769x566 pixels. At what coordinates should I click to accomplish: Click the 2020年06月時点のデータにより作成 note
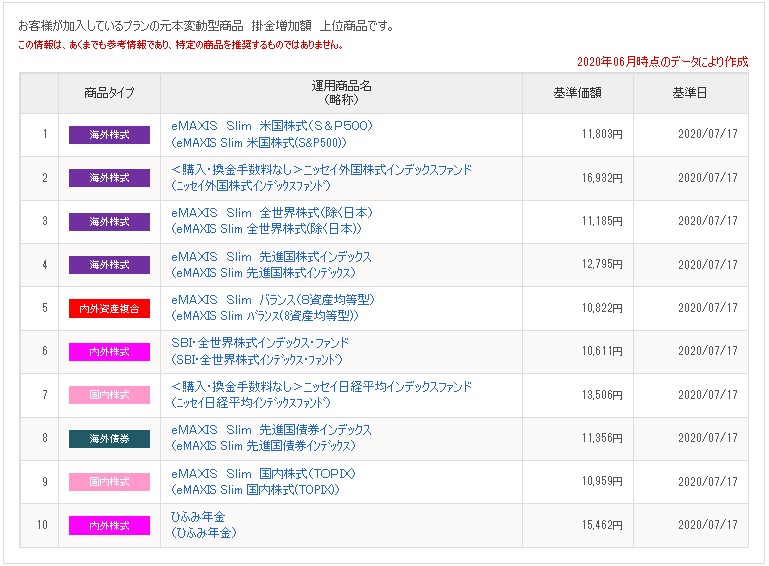tap(663, 62)
